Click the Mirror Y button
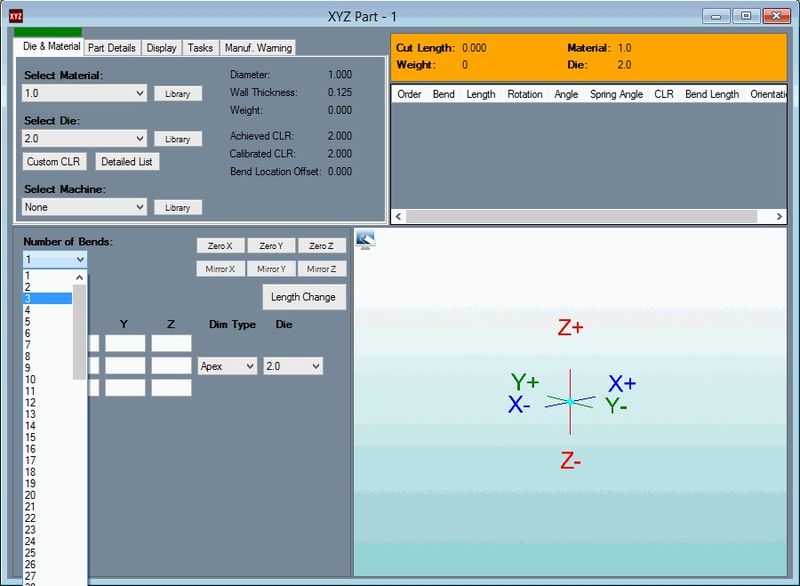Image resolution: width=800 pixels, height=586 pixels. pos(271,268)
